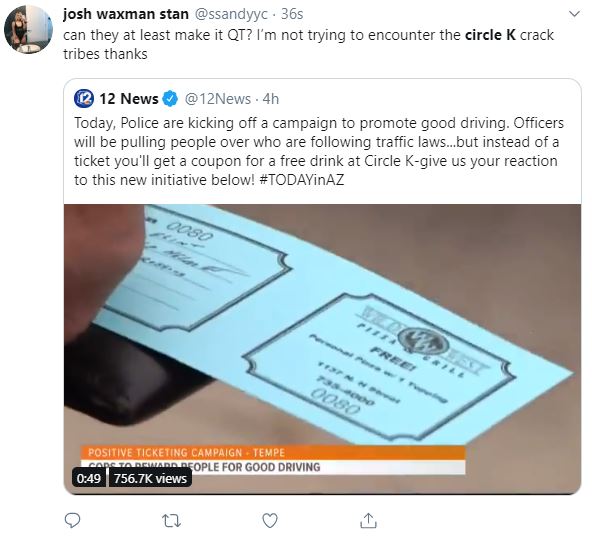592x544 pixels.
Task: Click the bold circle K text in tweet
Action: (x=490, y=35)
